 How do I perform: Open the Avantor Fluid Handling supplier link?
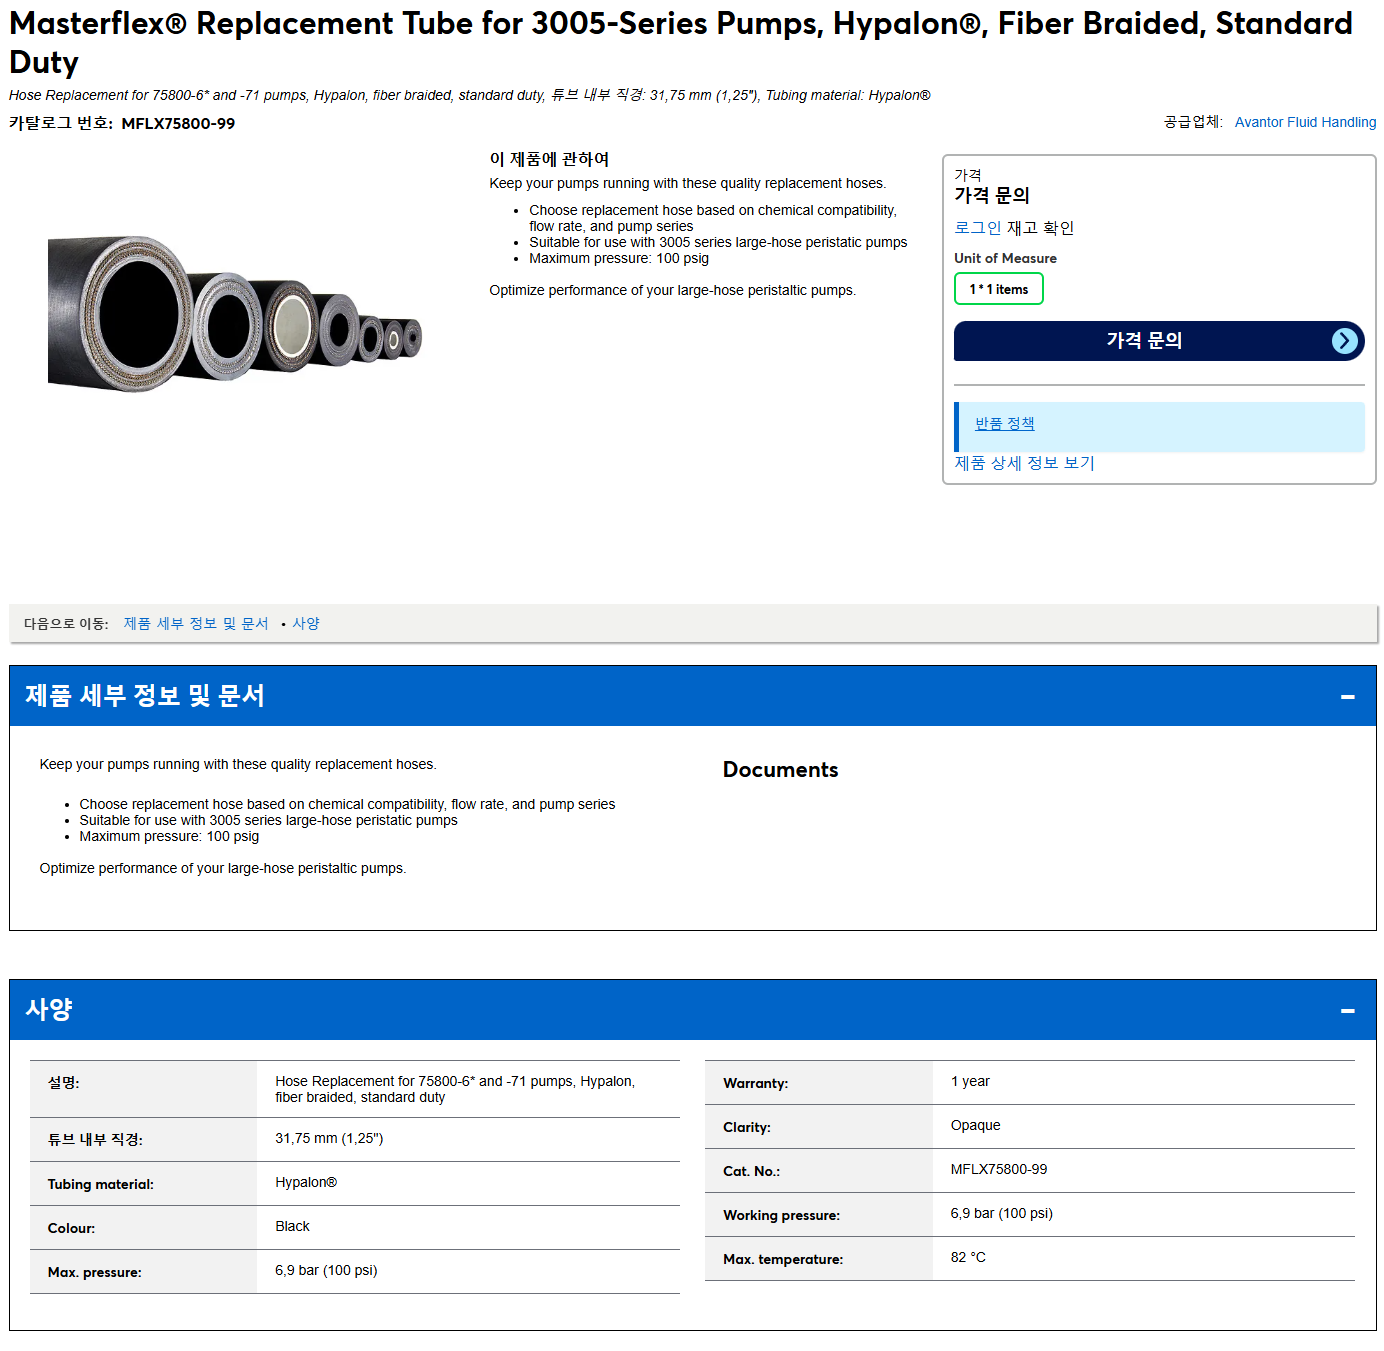pos(1305,122)
